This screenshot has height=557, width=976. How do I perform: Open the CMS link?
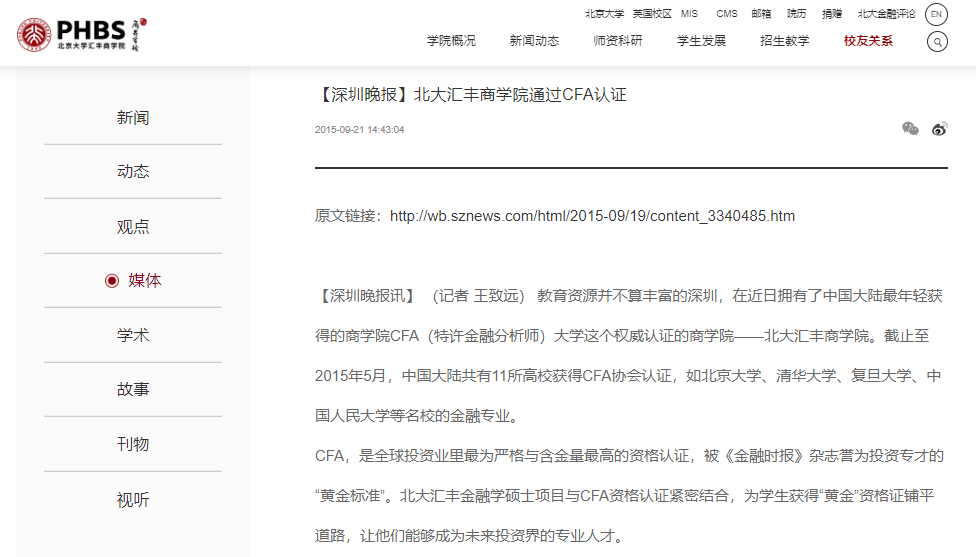726,14
